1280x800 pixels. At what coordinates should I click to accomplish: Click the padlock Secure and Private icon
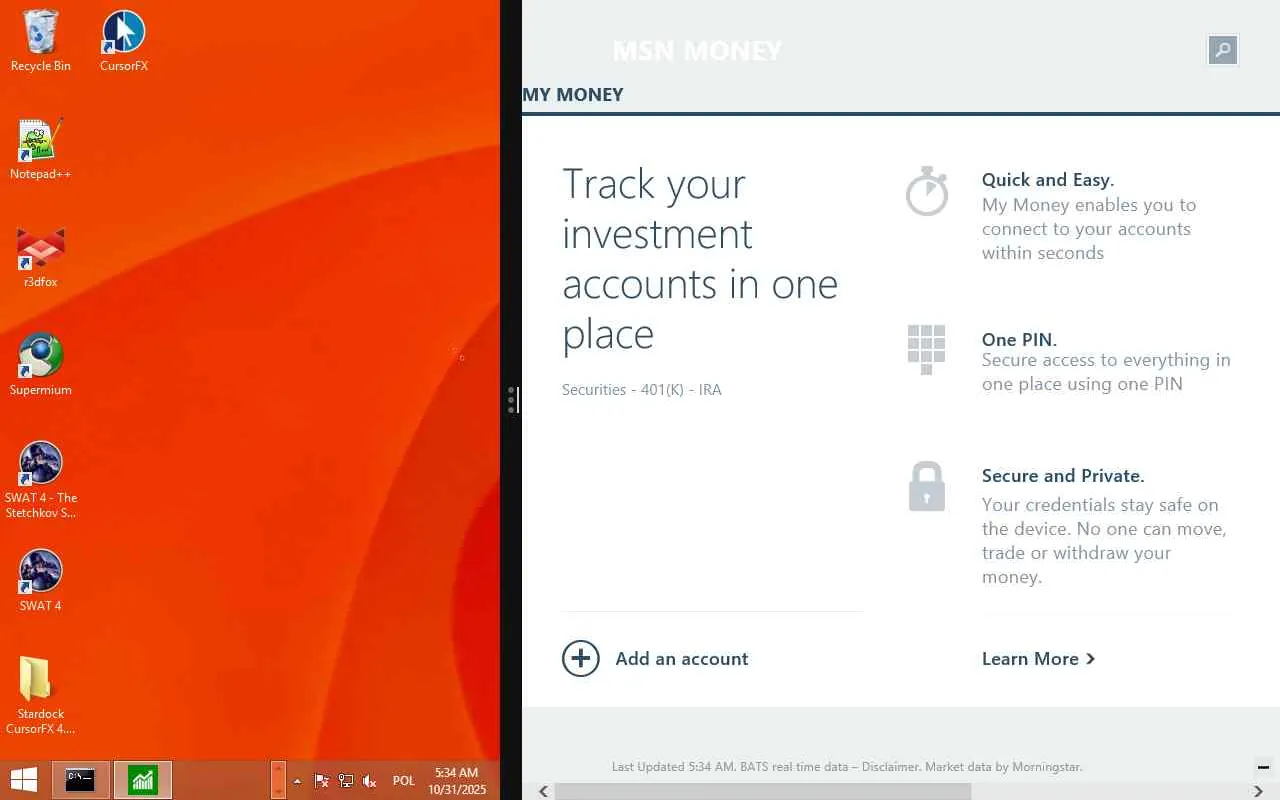[927, 487]
